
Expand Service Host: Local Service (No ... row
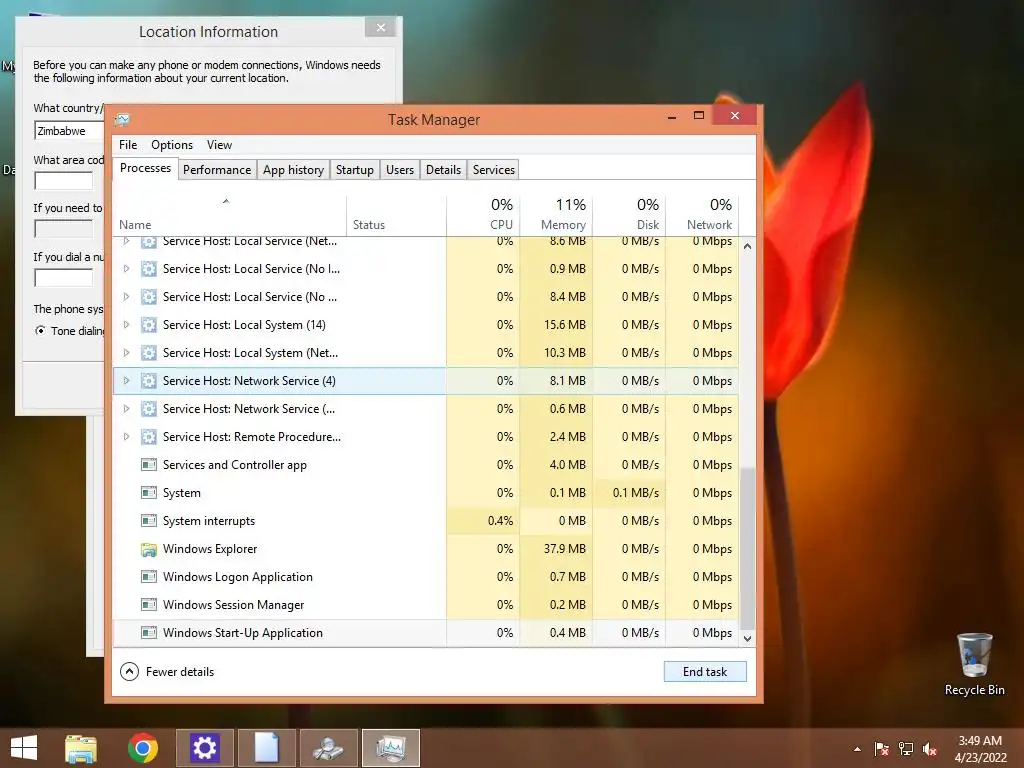127,296
